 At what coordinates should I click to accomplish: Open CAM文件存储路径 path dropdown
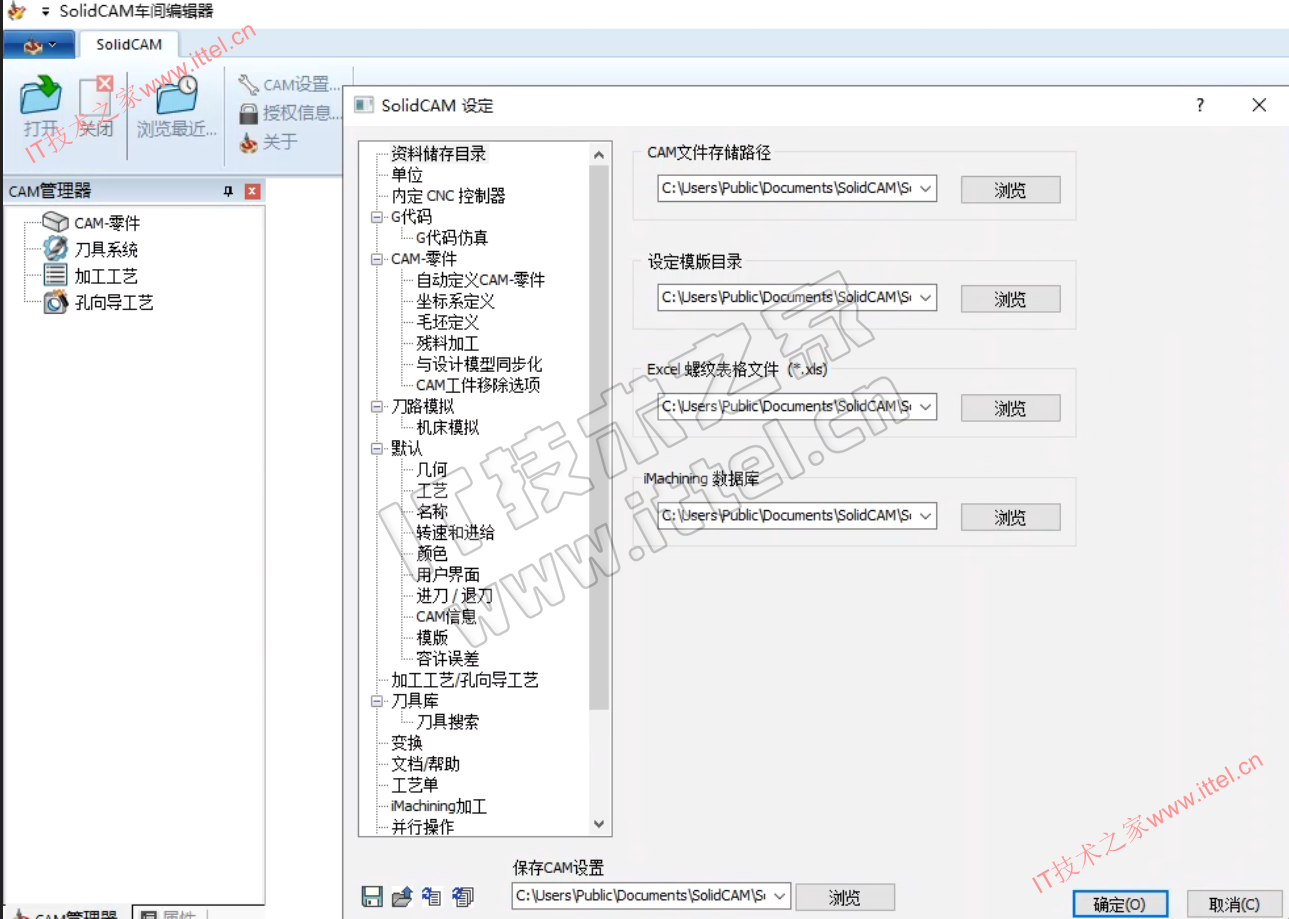coord(925,188)
